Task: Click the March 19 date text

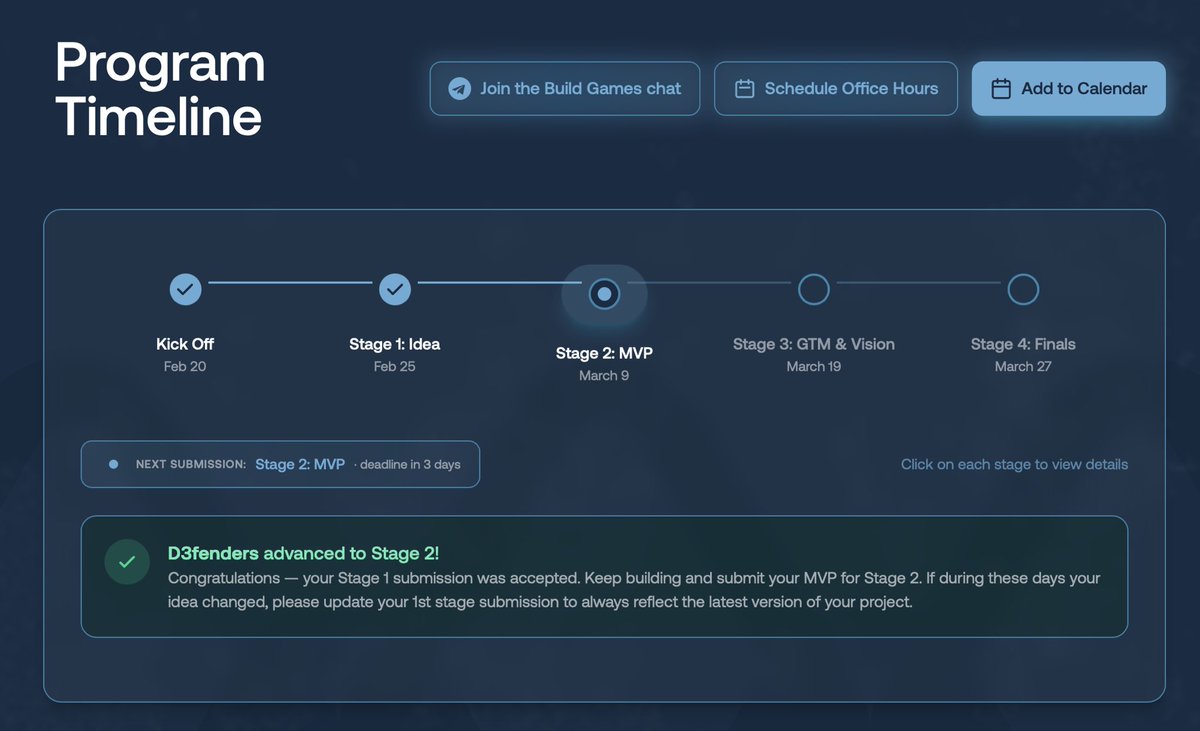Action: tap(814, 367)
